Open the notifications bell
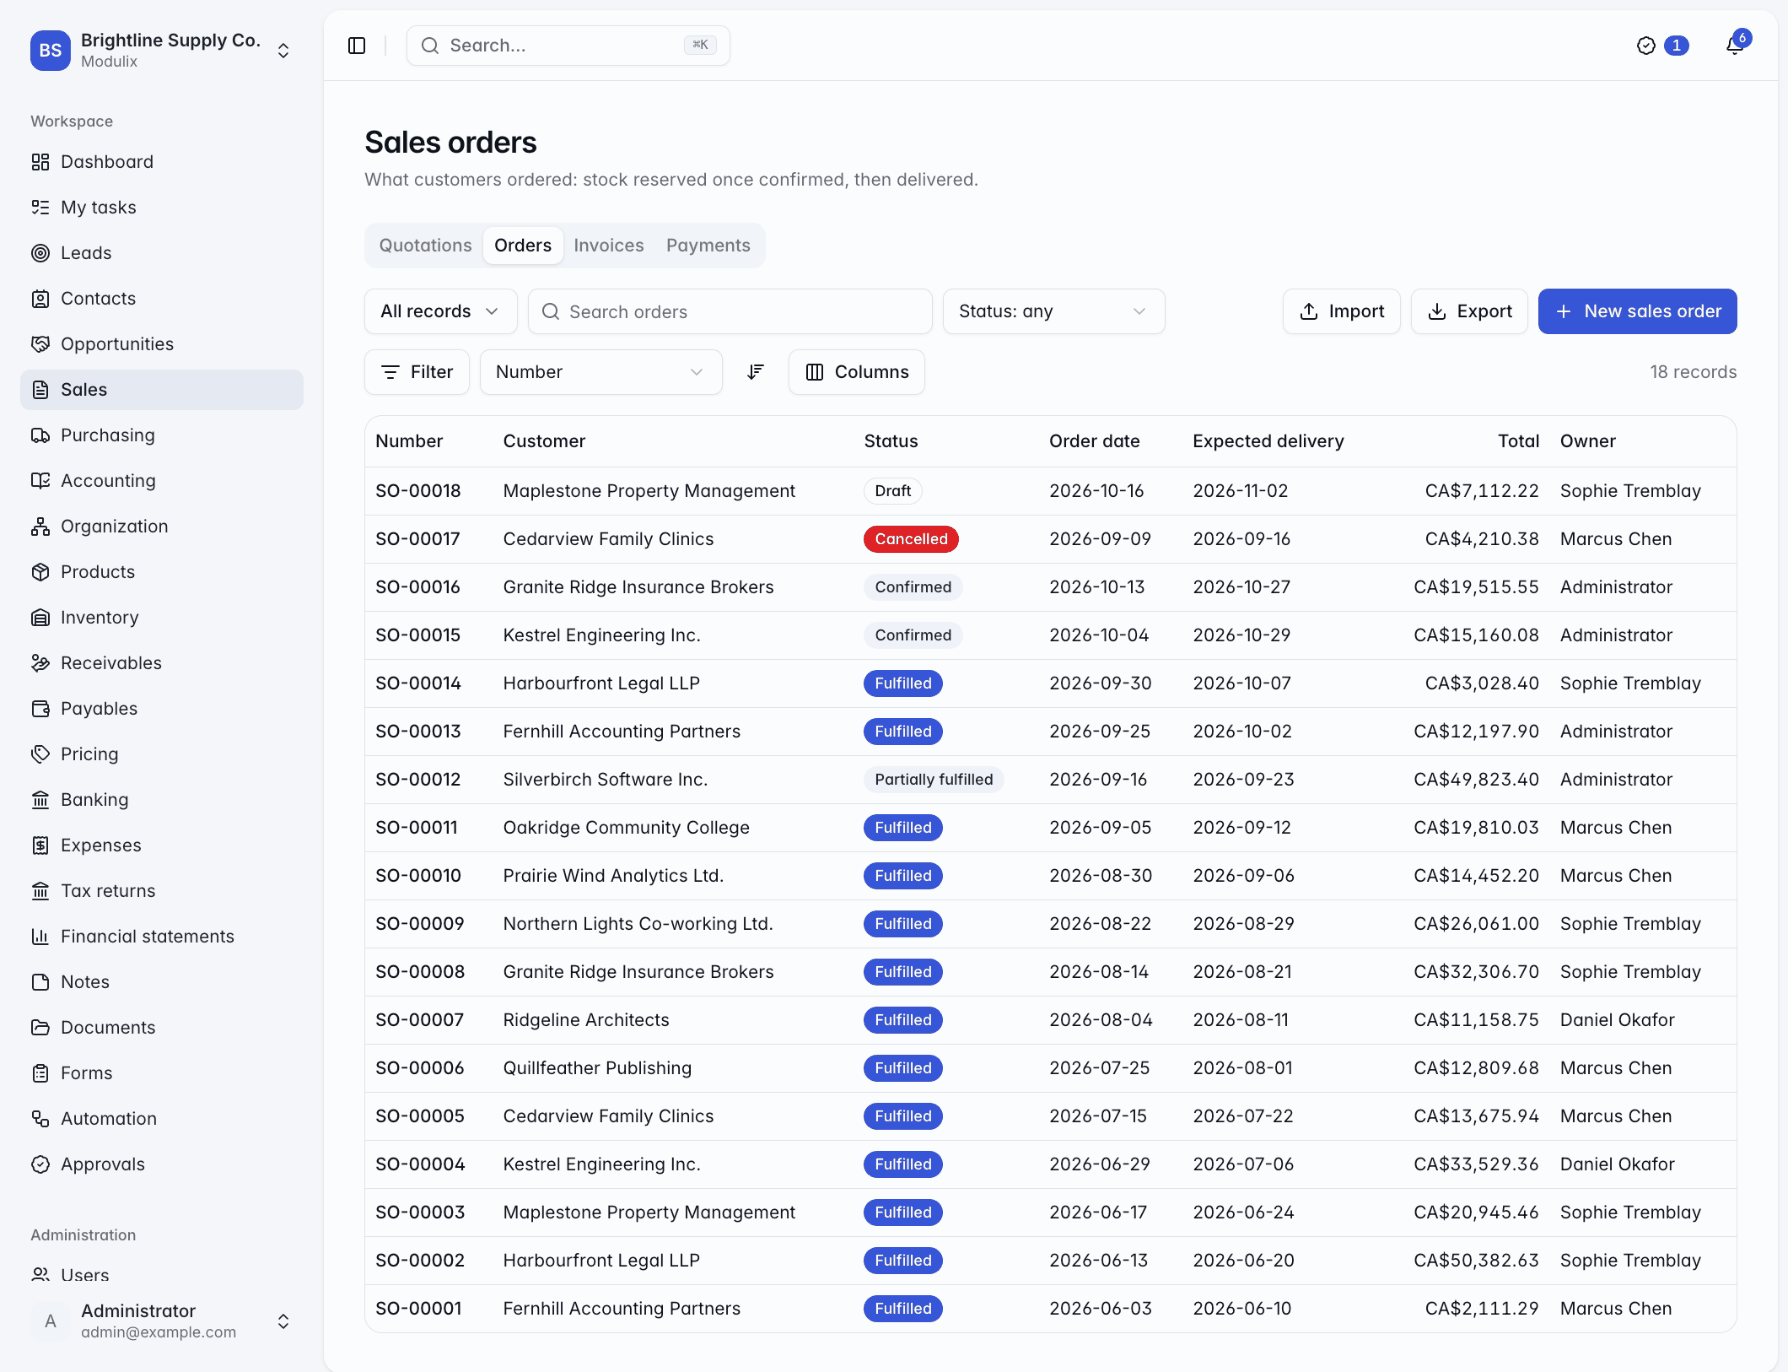 coord(1735,45)
